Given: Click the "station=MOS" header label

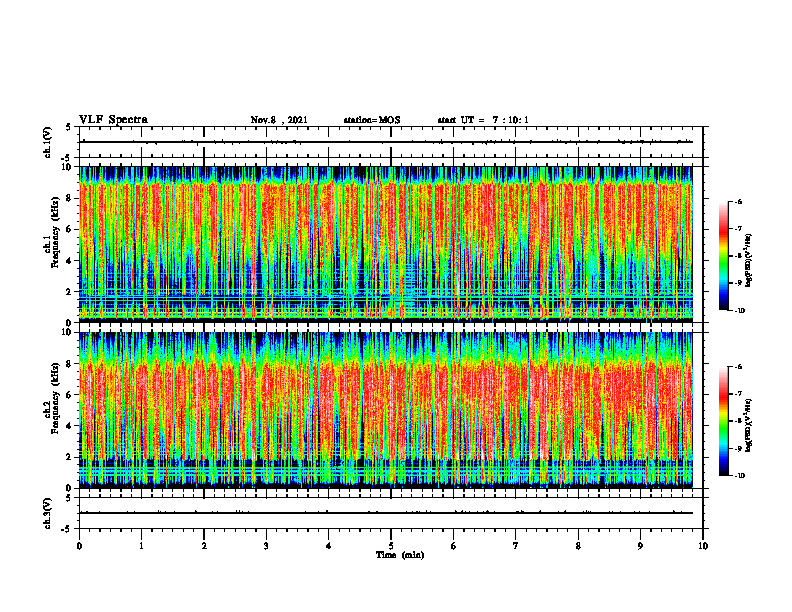Looking at the screenshot, I should [x=372, y=120].
